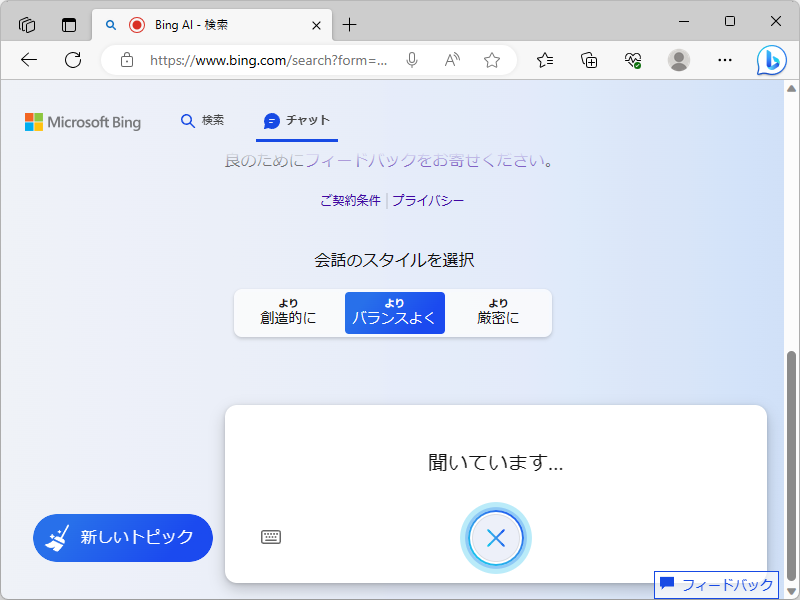Switch to the 検索 tab
The width and height of the screenshot is (800, 600).
[x=203, y=120]
